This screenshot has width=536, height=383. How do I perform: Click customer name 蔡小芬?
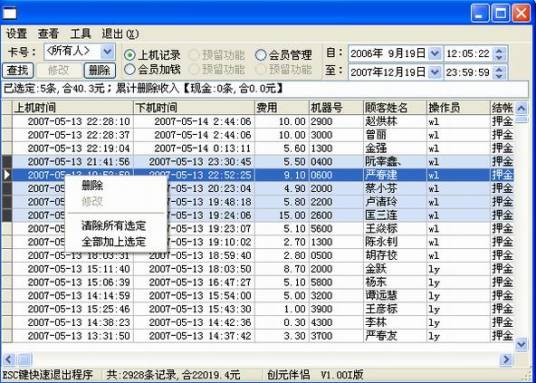coord(381,188)
